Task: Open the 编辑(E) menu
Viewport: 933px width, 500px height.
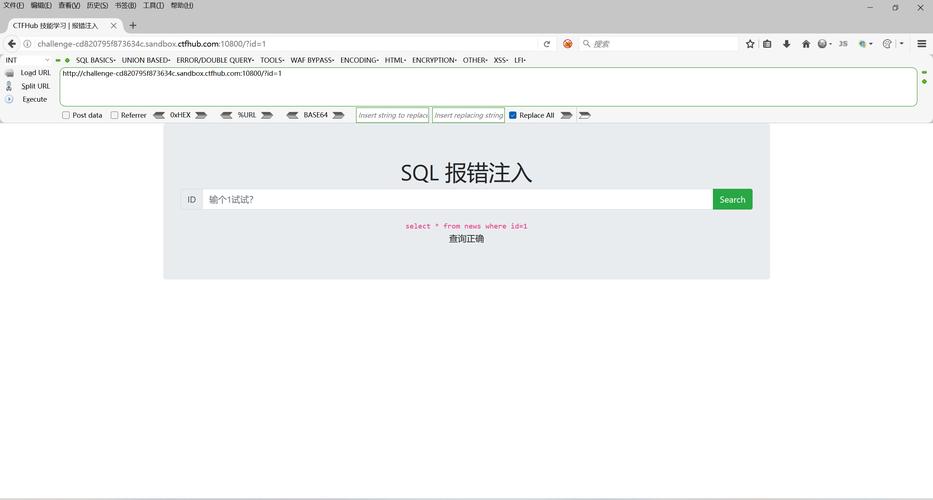Action: (41, 5)
